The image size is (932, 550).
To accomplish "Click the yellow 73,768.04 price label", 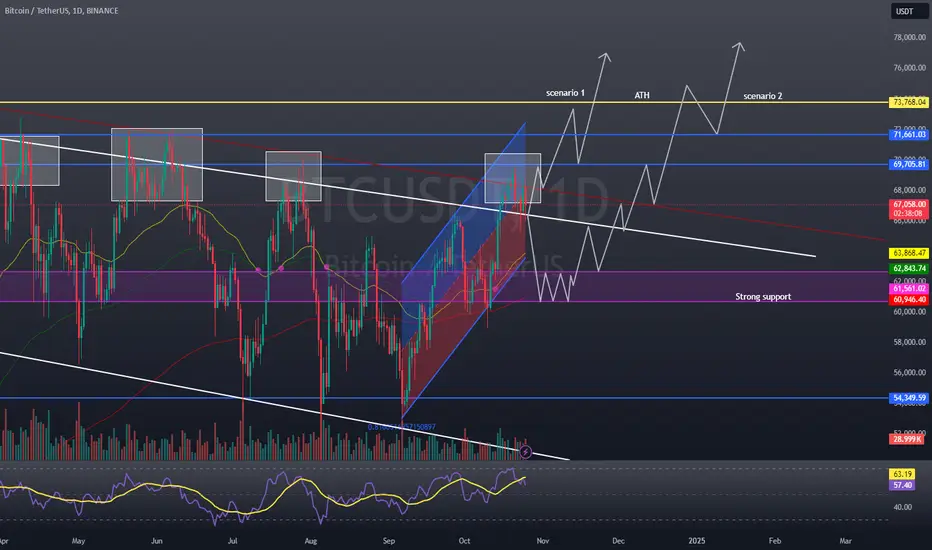I will pos(908,102).
